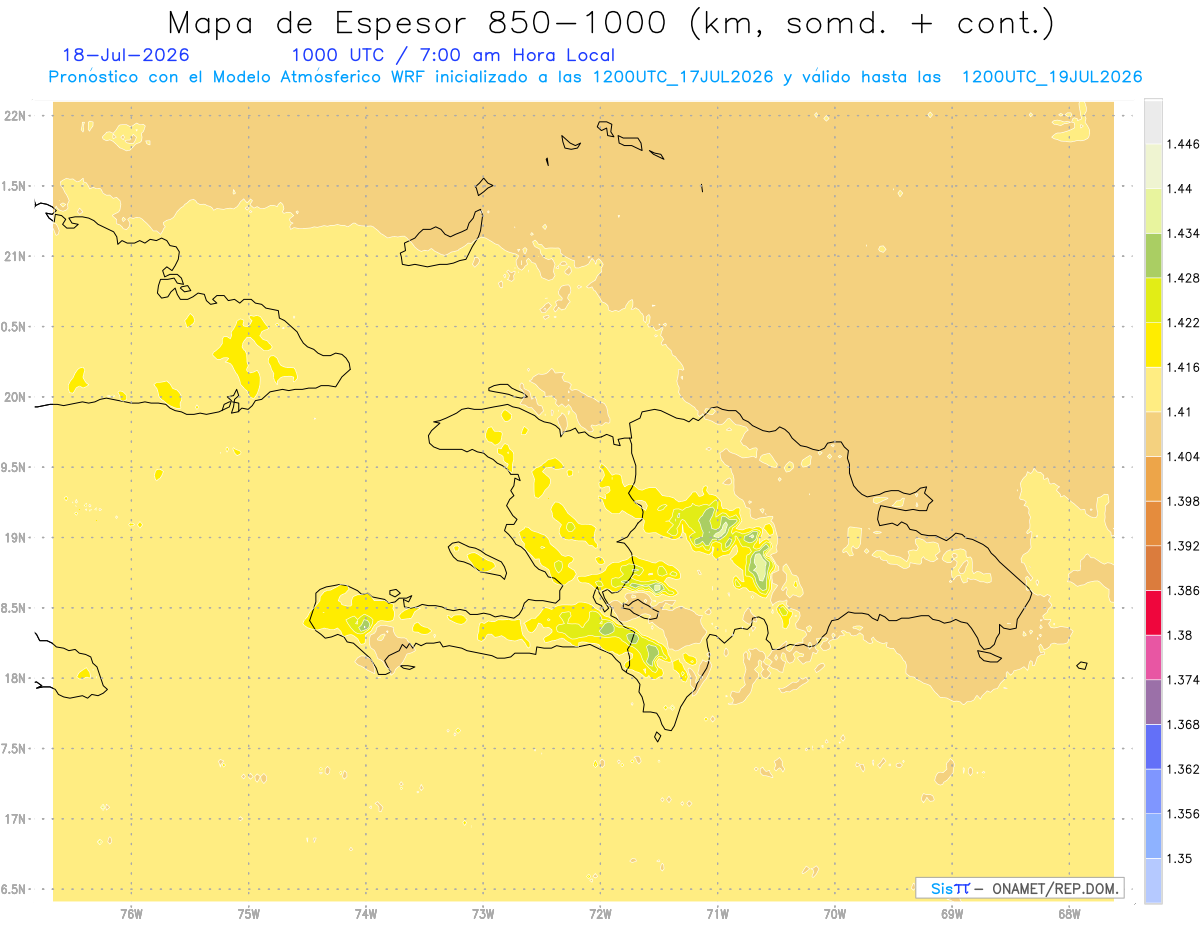Select the bright yellow segment between 1.416 and 1.422
The image size is (1200, 927).
(1153, 344)
